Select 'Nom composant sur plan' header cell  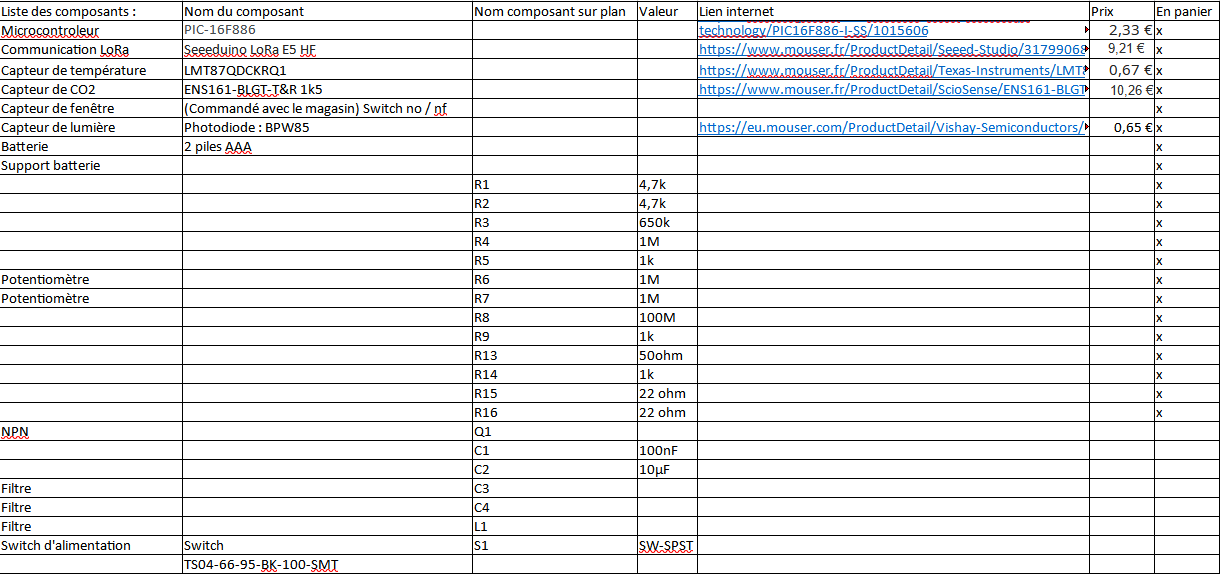pyautogui.click(x=554, y=11)
